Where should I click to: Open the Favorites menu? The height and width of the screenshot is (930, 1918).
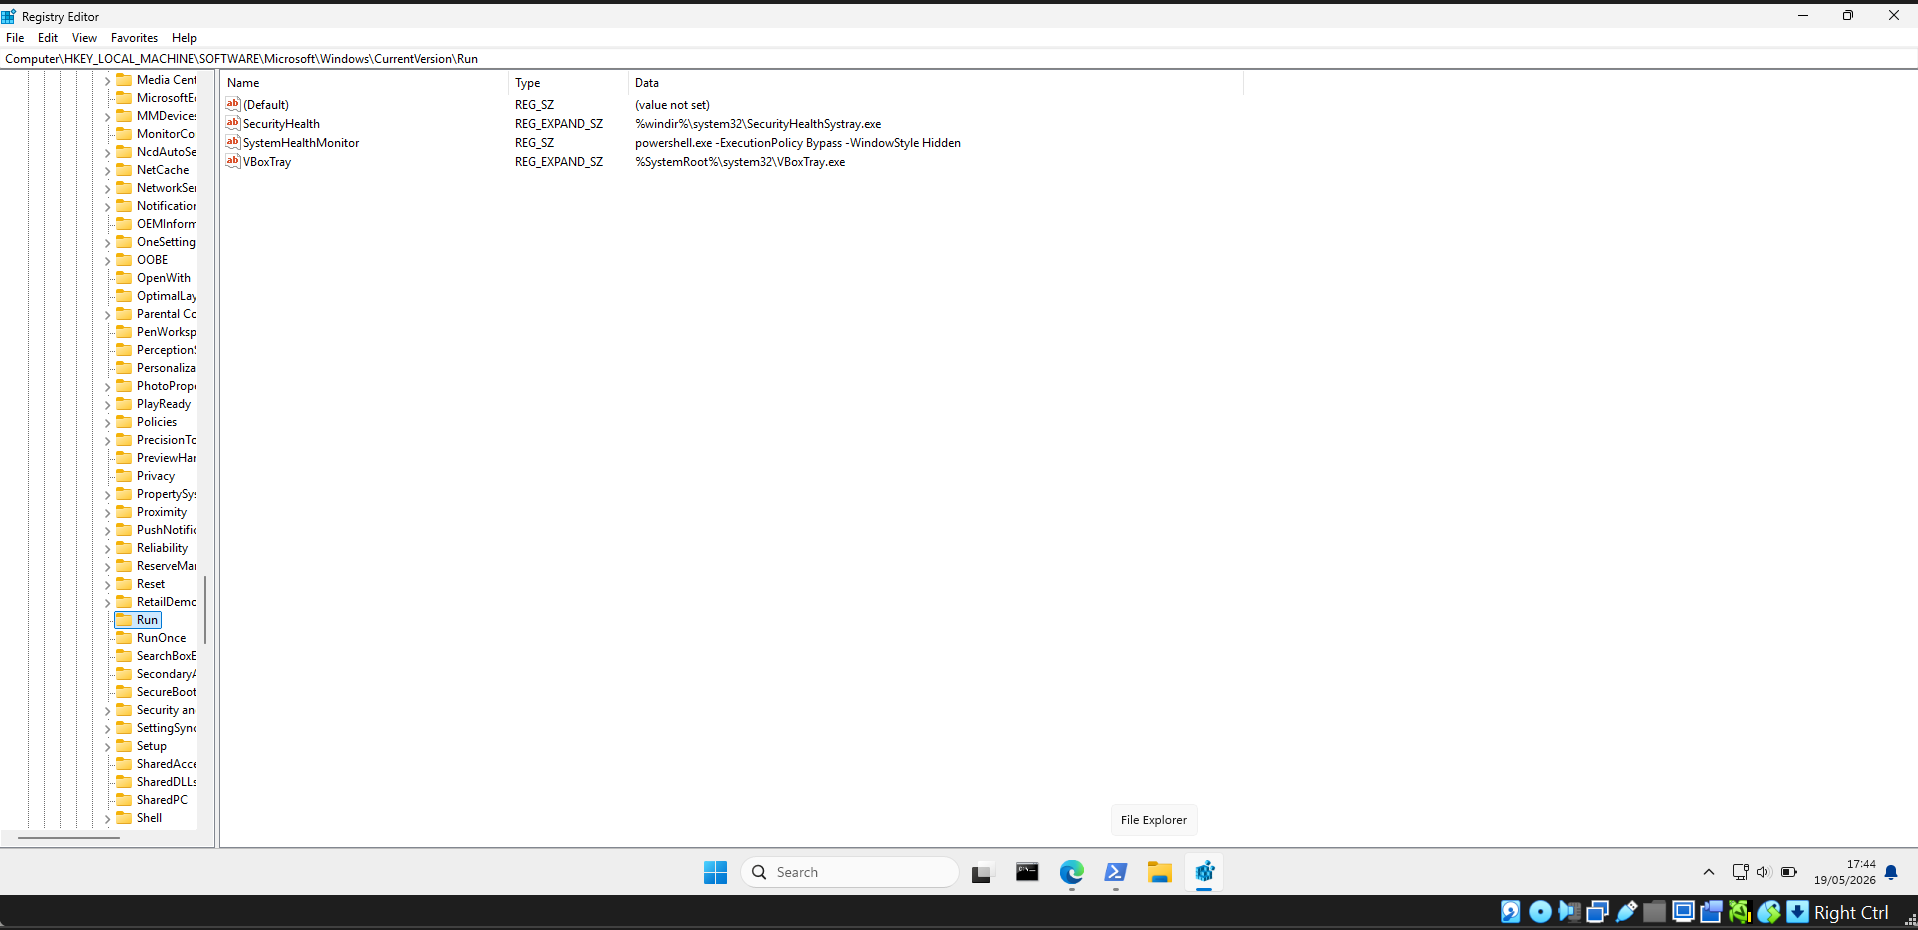134,38
